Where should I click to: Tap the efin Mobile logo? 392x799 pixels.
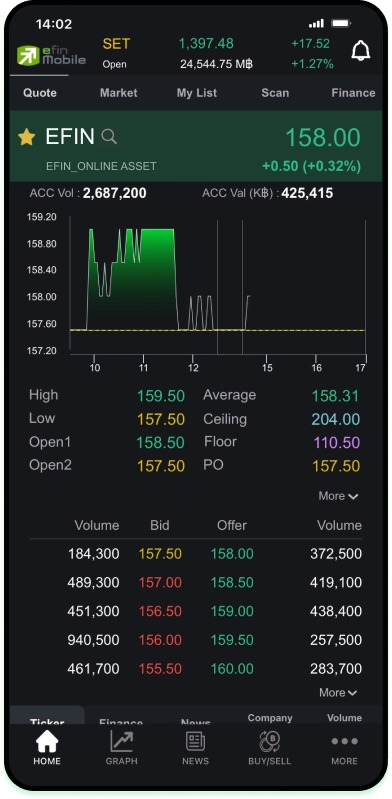[x=51, y=55]
